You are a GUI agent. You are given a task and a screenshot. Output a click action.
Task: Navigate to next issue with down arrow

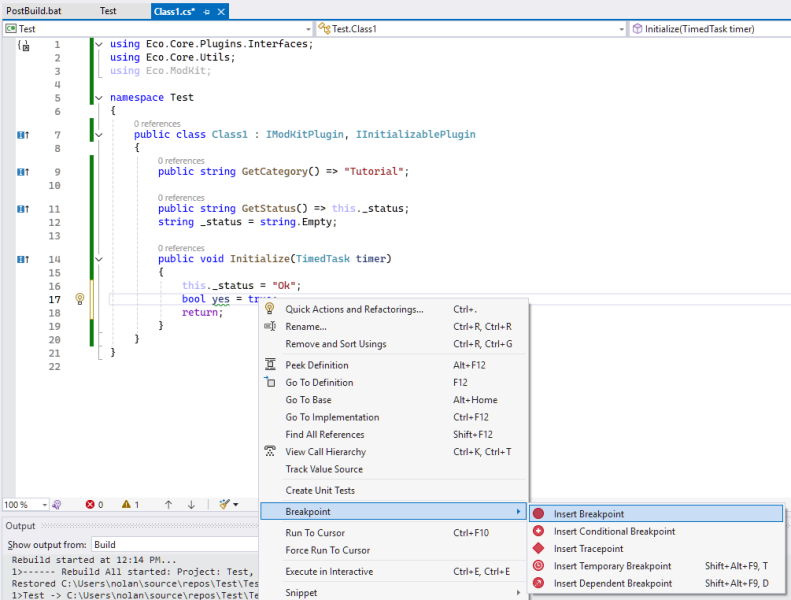tap(191, 505)
